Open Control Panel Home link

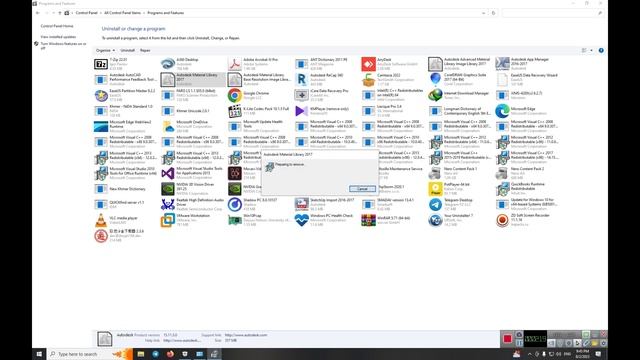click(57, 26)
